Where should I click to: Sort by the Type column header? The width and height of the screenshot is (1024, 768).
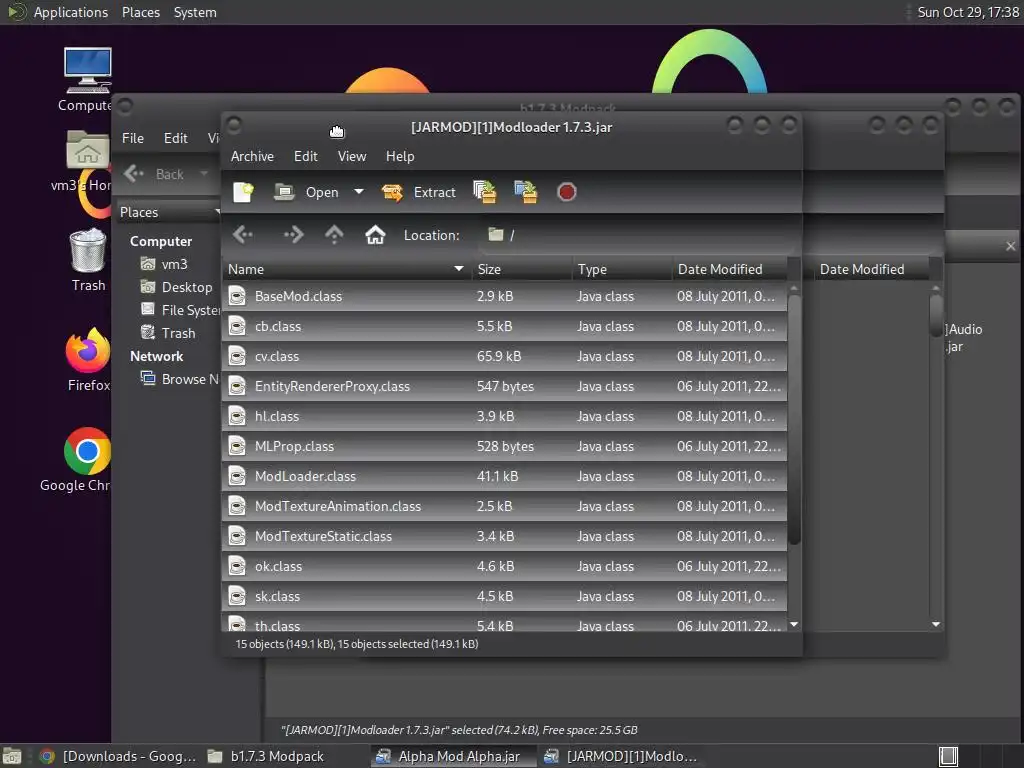pyautogui.click(x=622, y=269)
